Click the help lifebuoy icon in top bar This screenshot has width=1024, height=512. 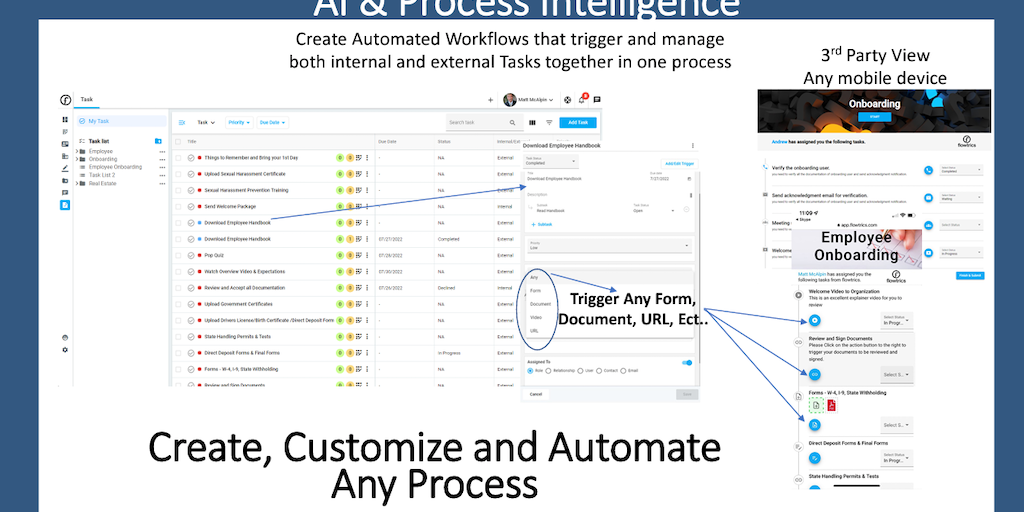click(567, 100)
